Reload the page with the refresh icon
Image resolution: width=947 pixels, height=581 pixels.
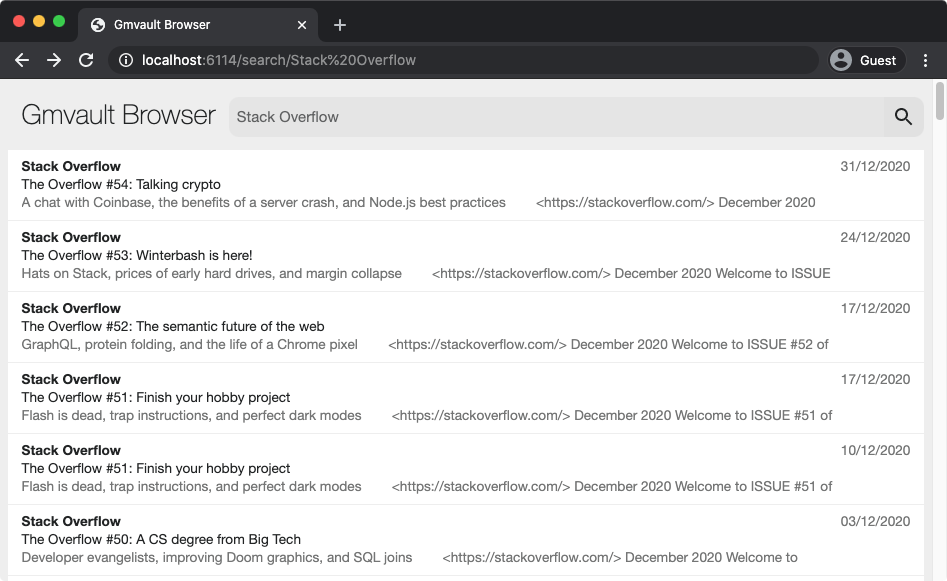click(86, 60)
